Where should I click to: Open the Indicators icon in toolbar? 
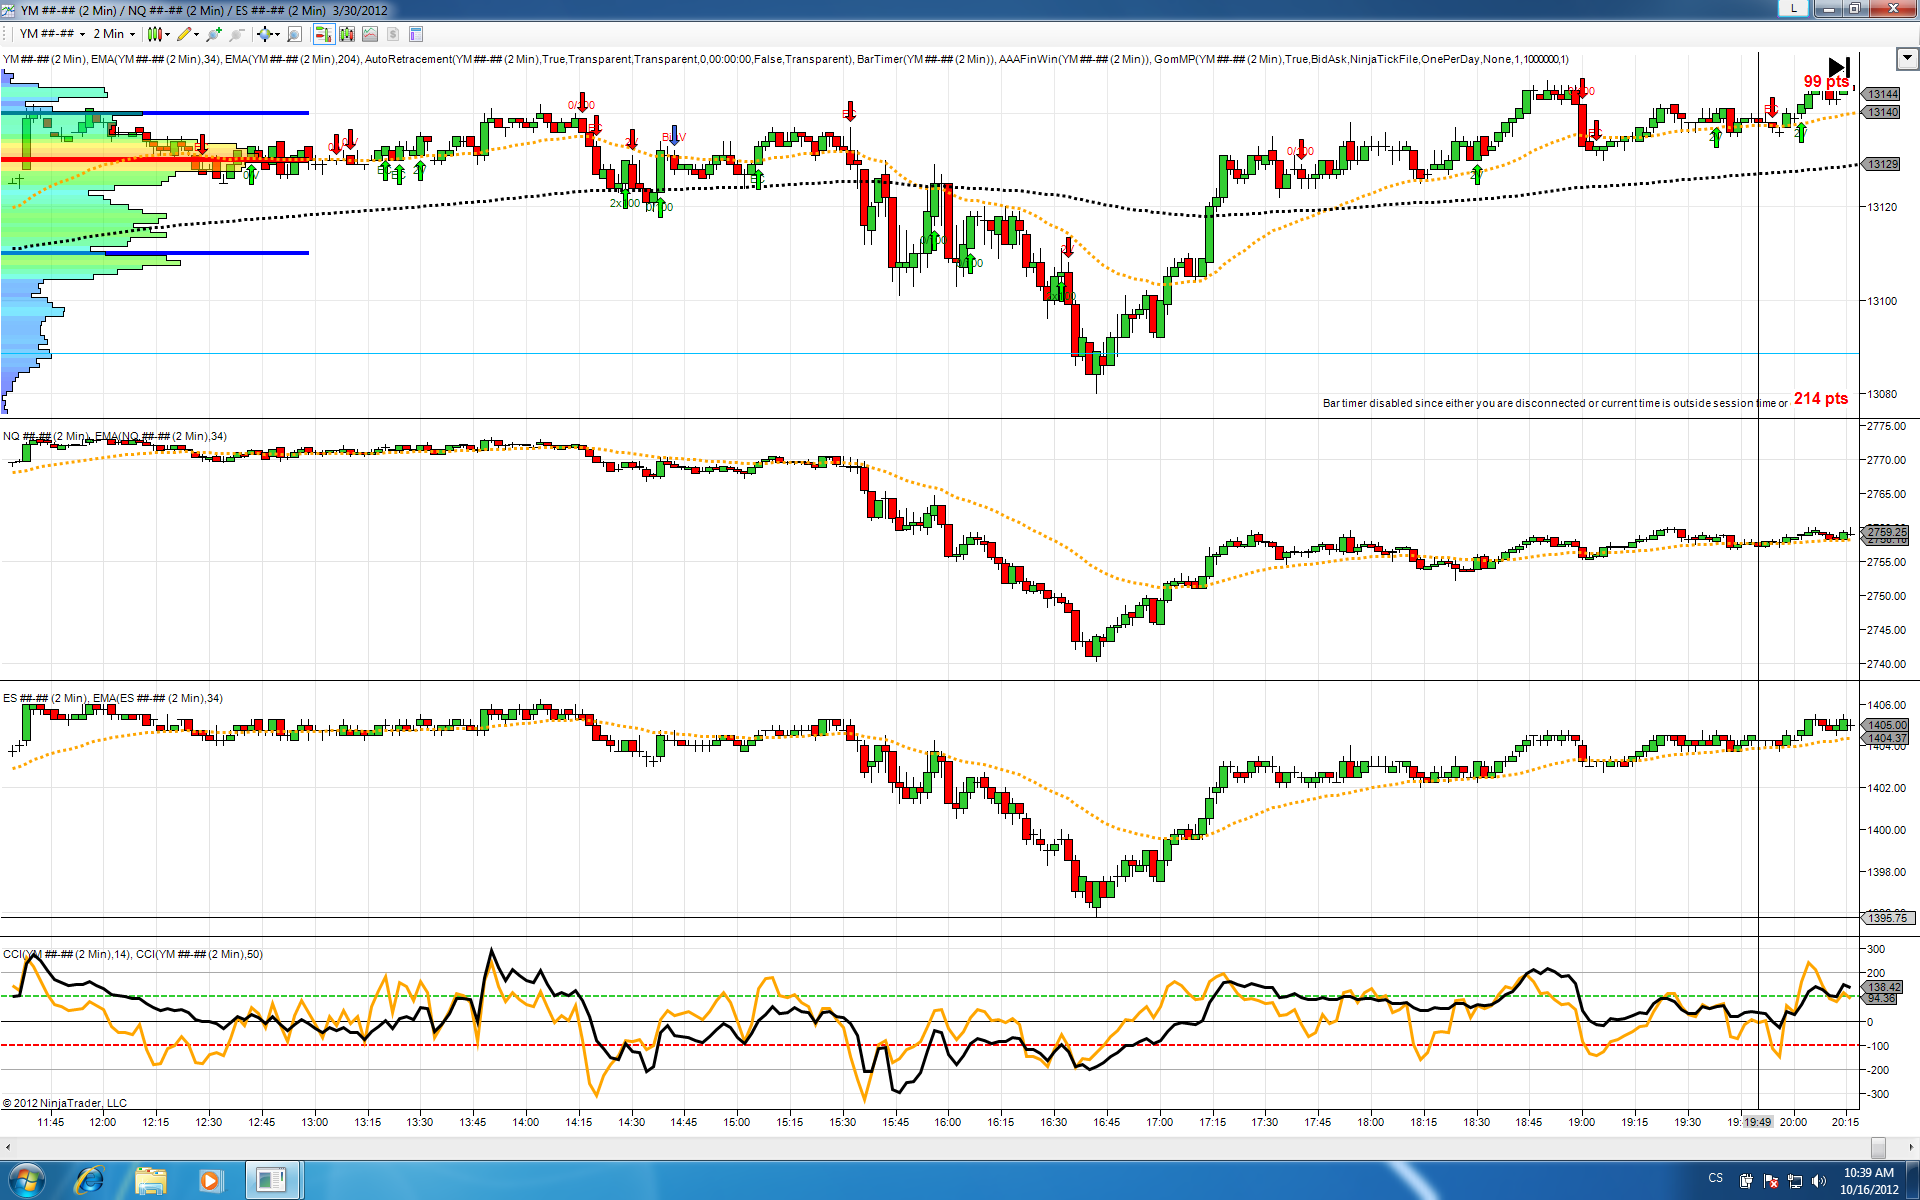tap(370, 34)
